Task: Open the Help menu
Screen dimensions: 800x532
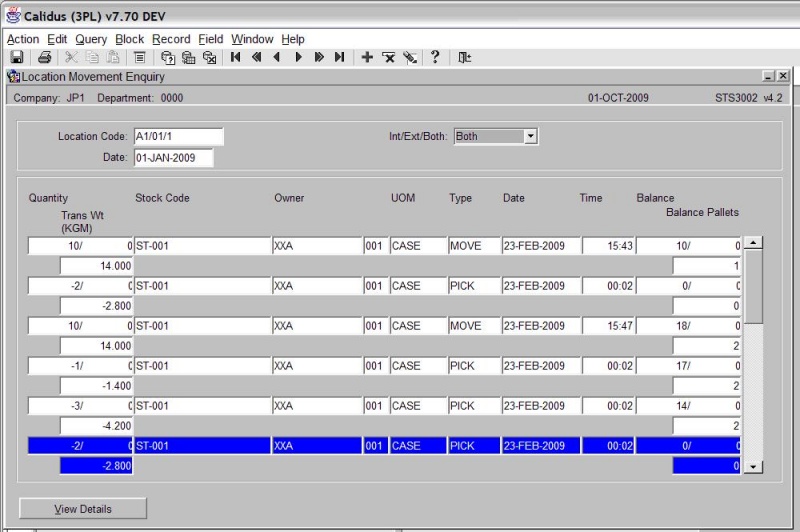Action: coord(293,39)
